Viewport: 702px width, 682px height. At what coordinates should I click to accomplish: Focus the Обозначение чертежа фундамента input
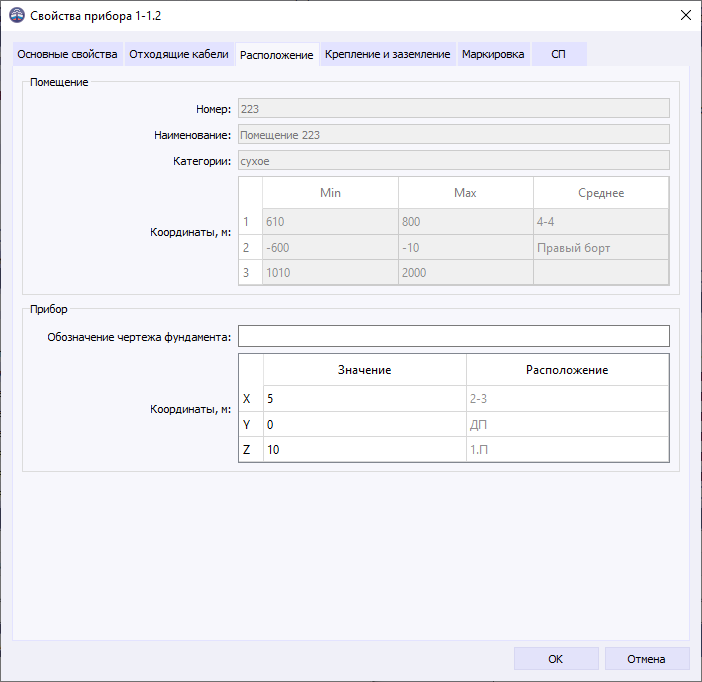[x=454, y=336]
